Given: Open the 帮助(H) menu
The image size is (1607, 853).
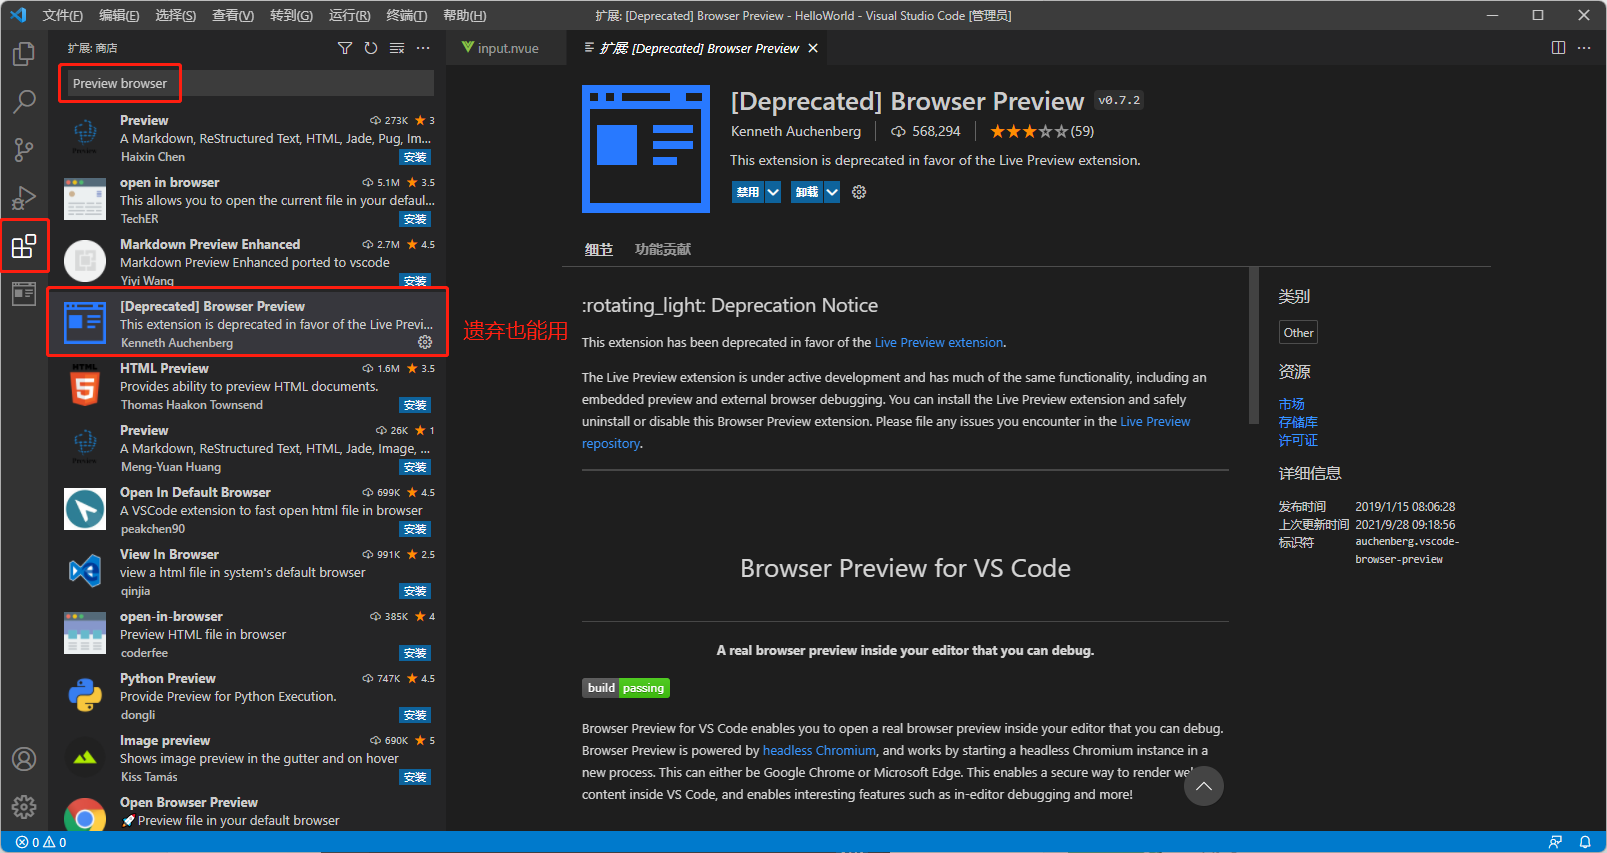Looking at the screenshot, I should pyautogui.click(x=464, y=15).
